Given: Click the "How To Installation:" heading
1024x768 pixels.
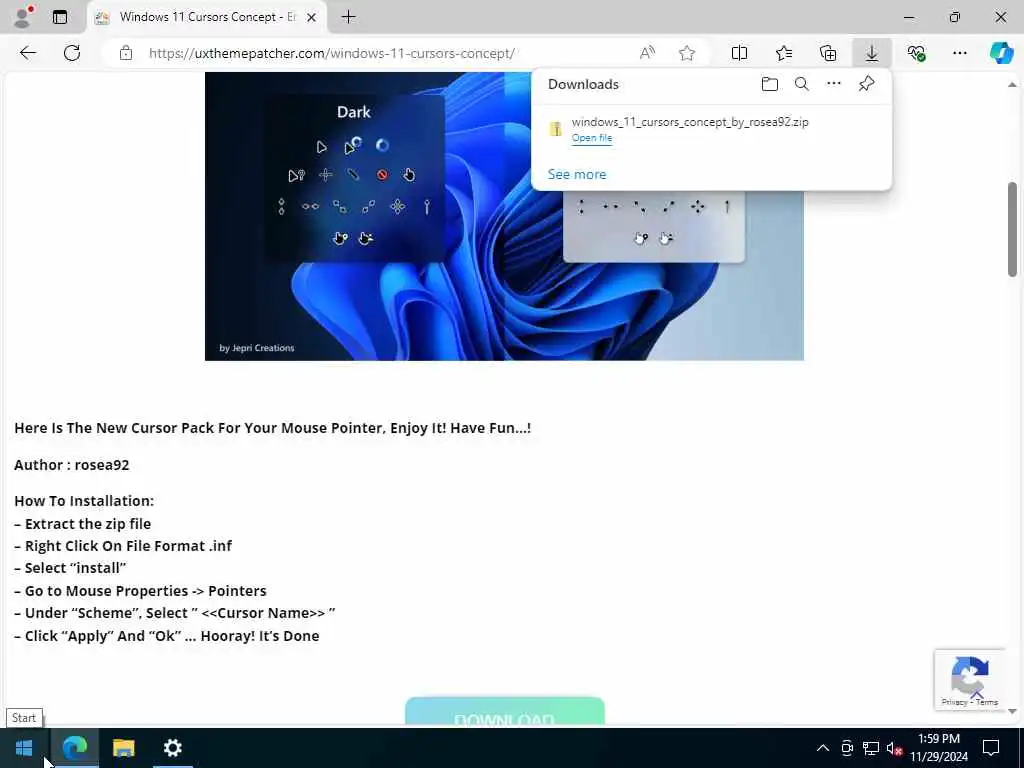Looking at the screenshot, I should pos(84,501).
